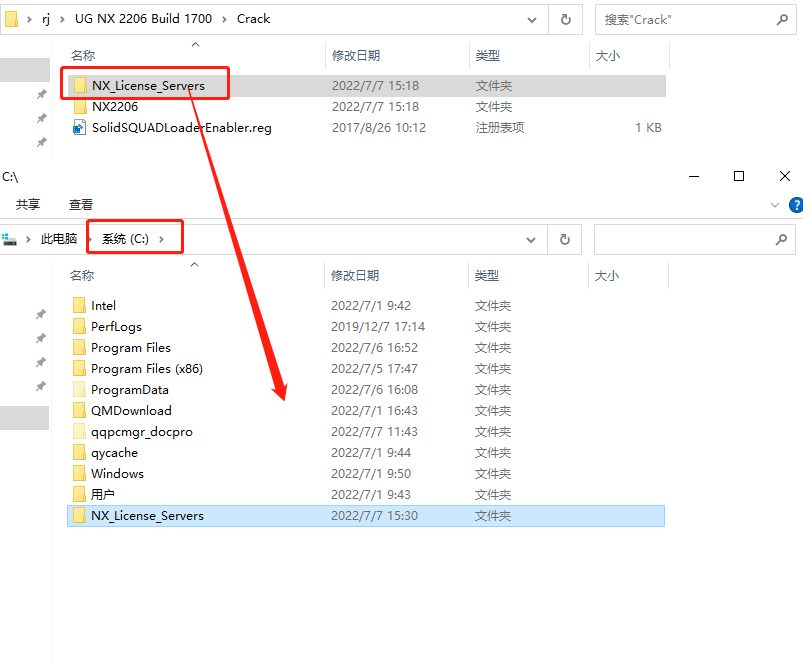Switch to the 查看 tab

[80, 204]
